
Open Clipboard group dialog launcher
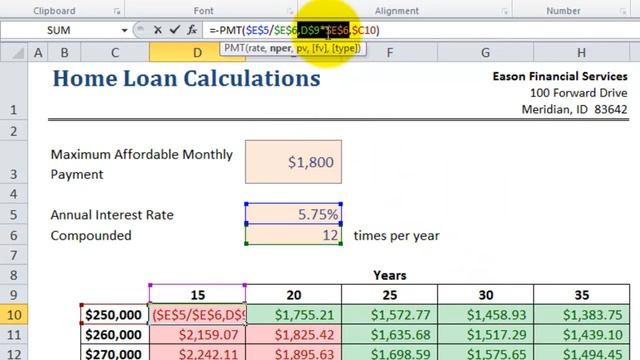tap(117, 11)
